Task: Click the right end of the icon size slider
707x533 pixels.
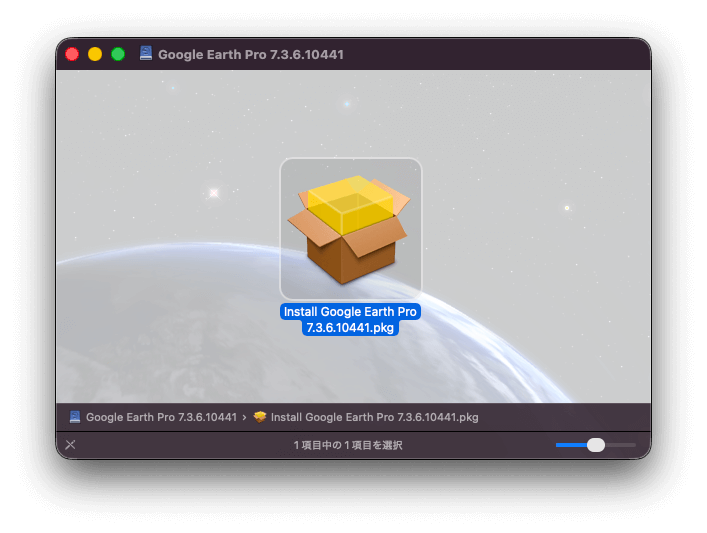Action: (633, 445)
